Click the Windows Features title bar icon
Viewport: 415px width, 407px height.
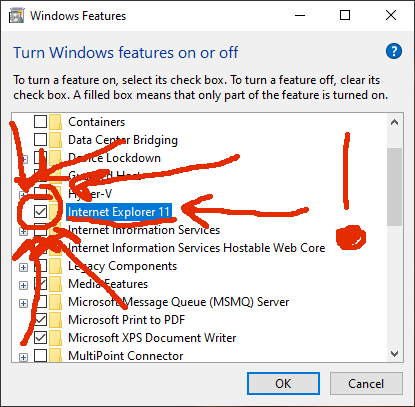coord(16,16)
